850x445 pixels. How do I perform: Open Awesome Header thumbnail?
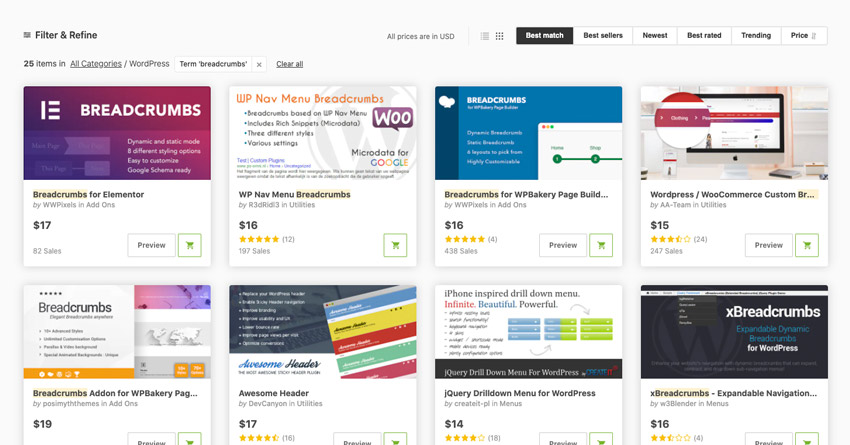coord(323,332)
